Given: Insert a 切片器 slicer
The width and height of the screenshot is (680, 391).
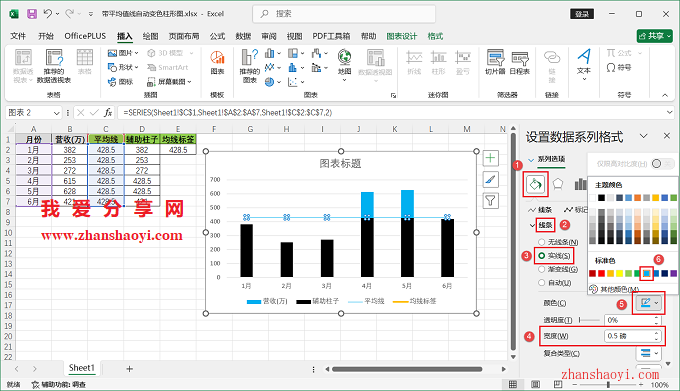Looking at the screenshot, I should click(x=495, y=63).
